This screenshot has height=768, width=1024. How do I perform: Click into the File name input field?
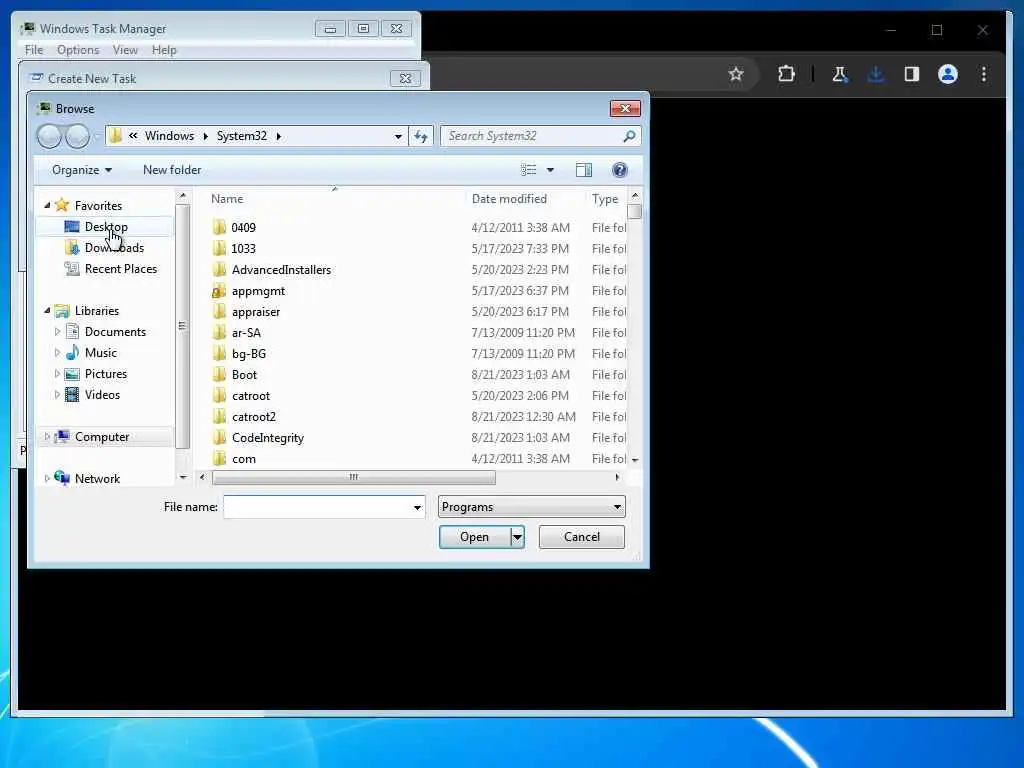(x=317, y=507)
